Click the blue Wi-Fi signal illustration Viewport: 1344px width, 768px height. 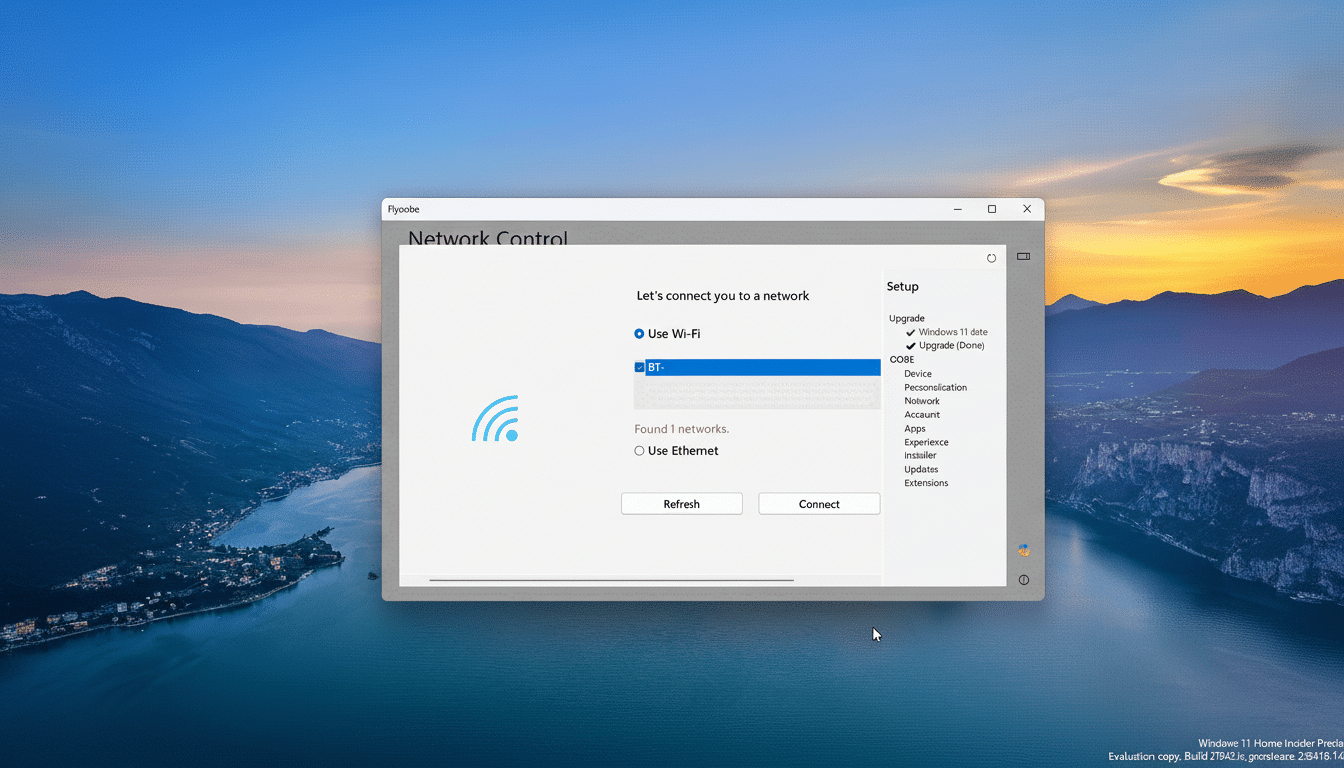(495, 418)
